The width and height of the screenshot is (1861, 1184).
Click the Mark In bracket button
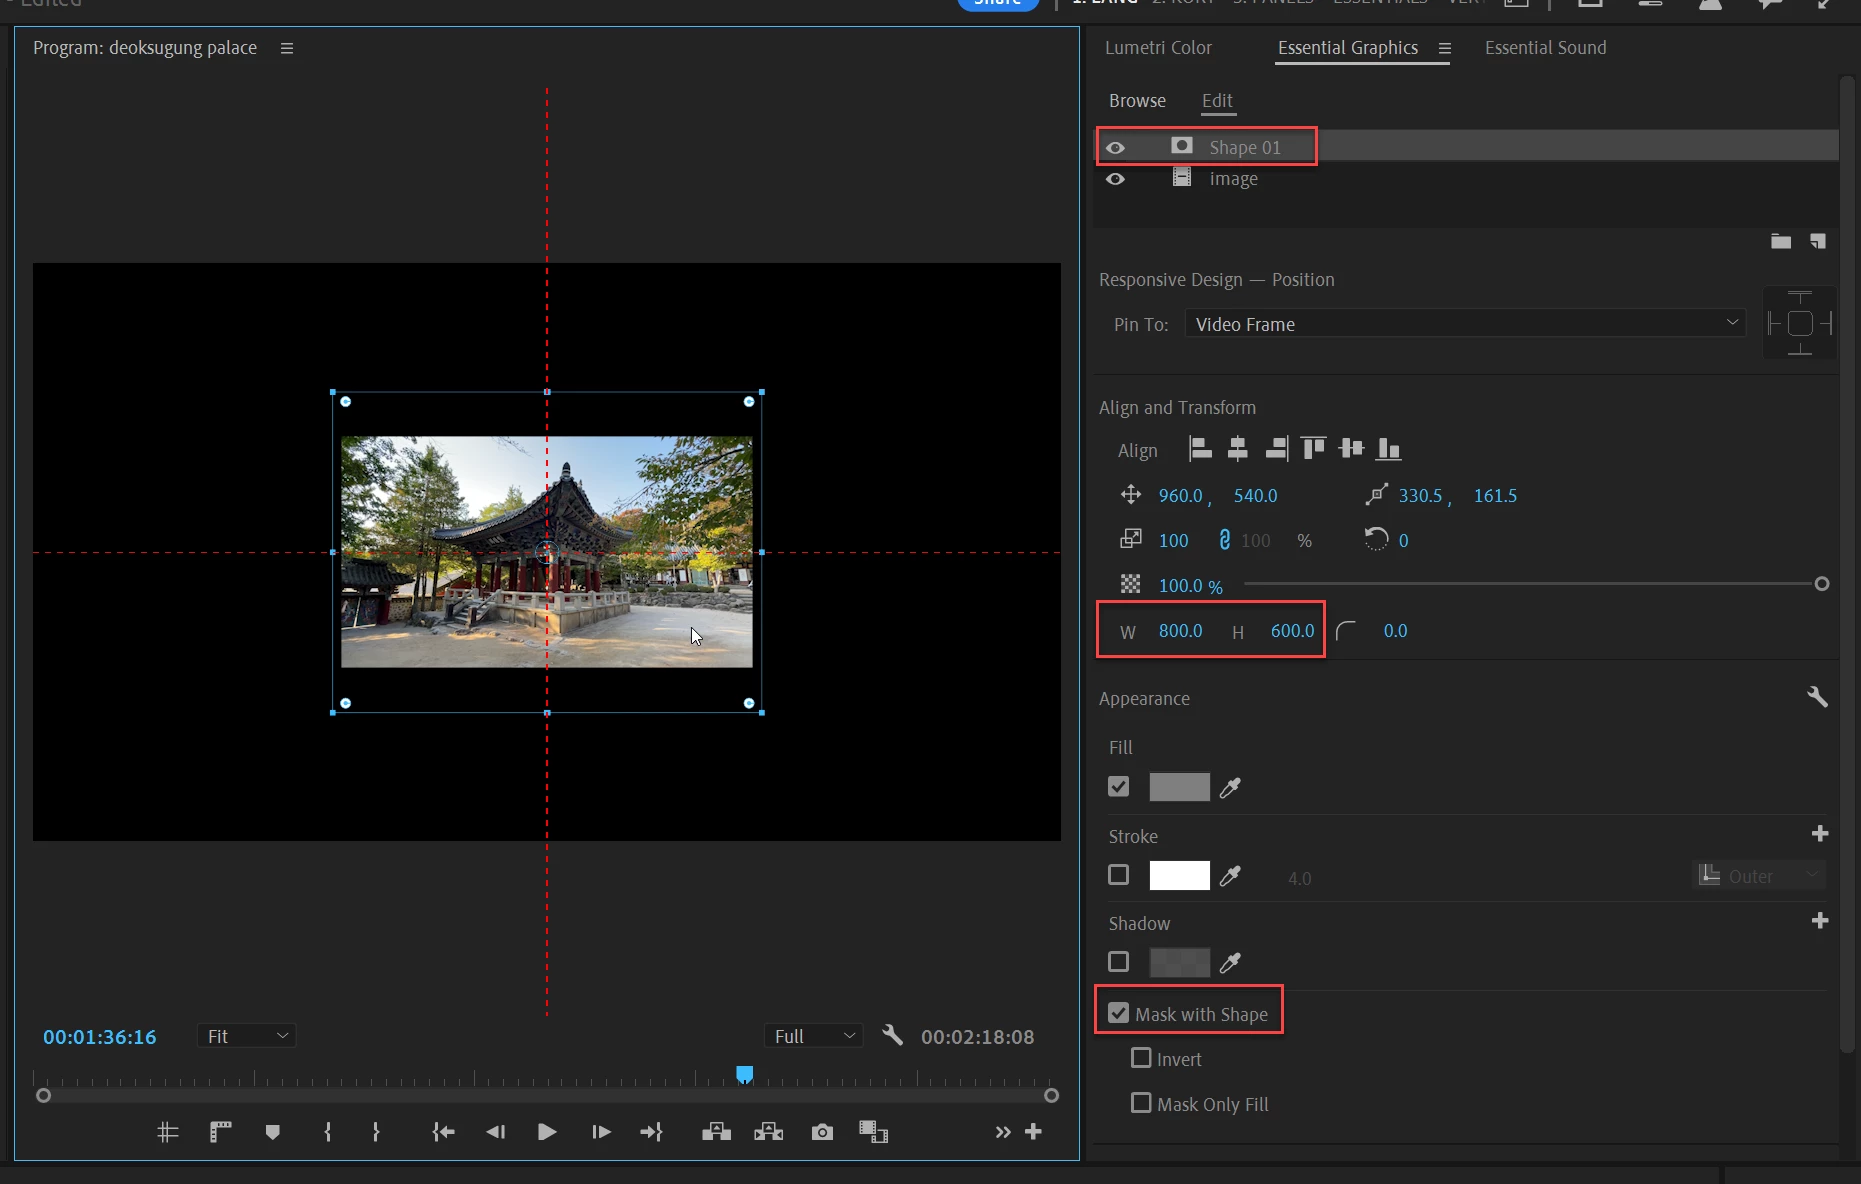[x=328, y=1132]
